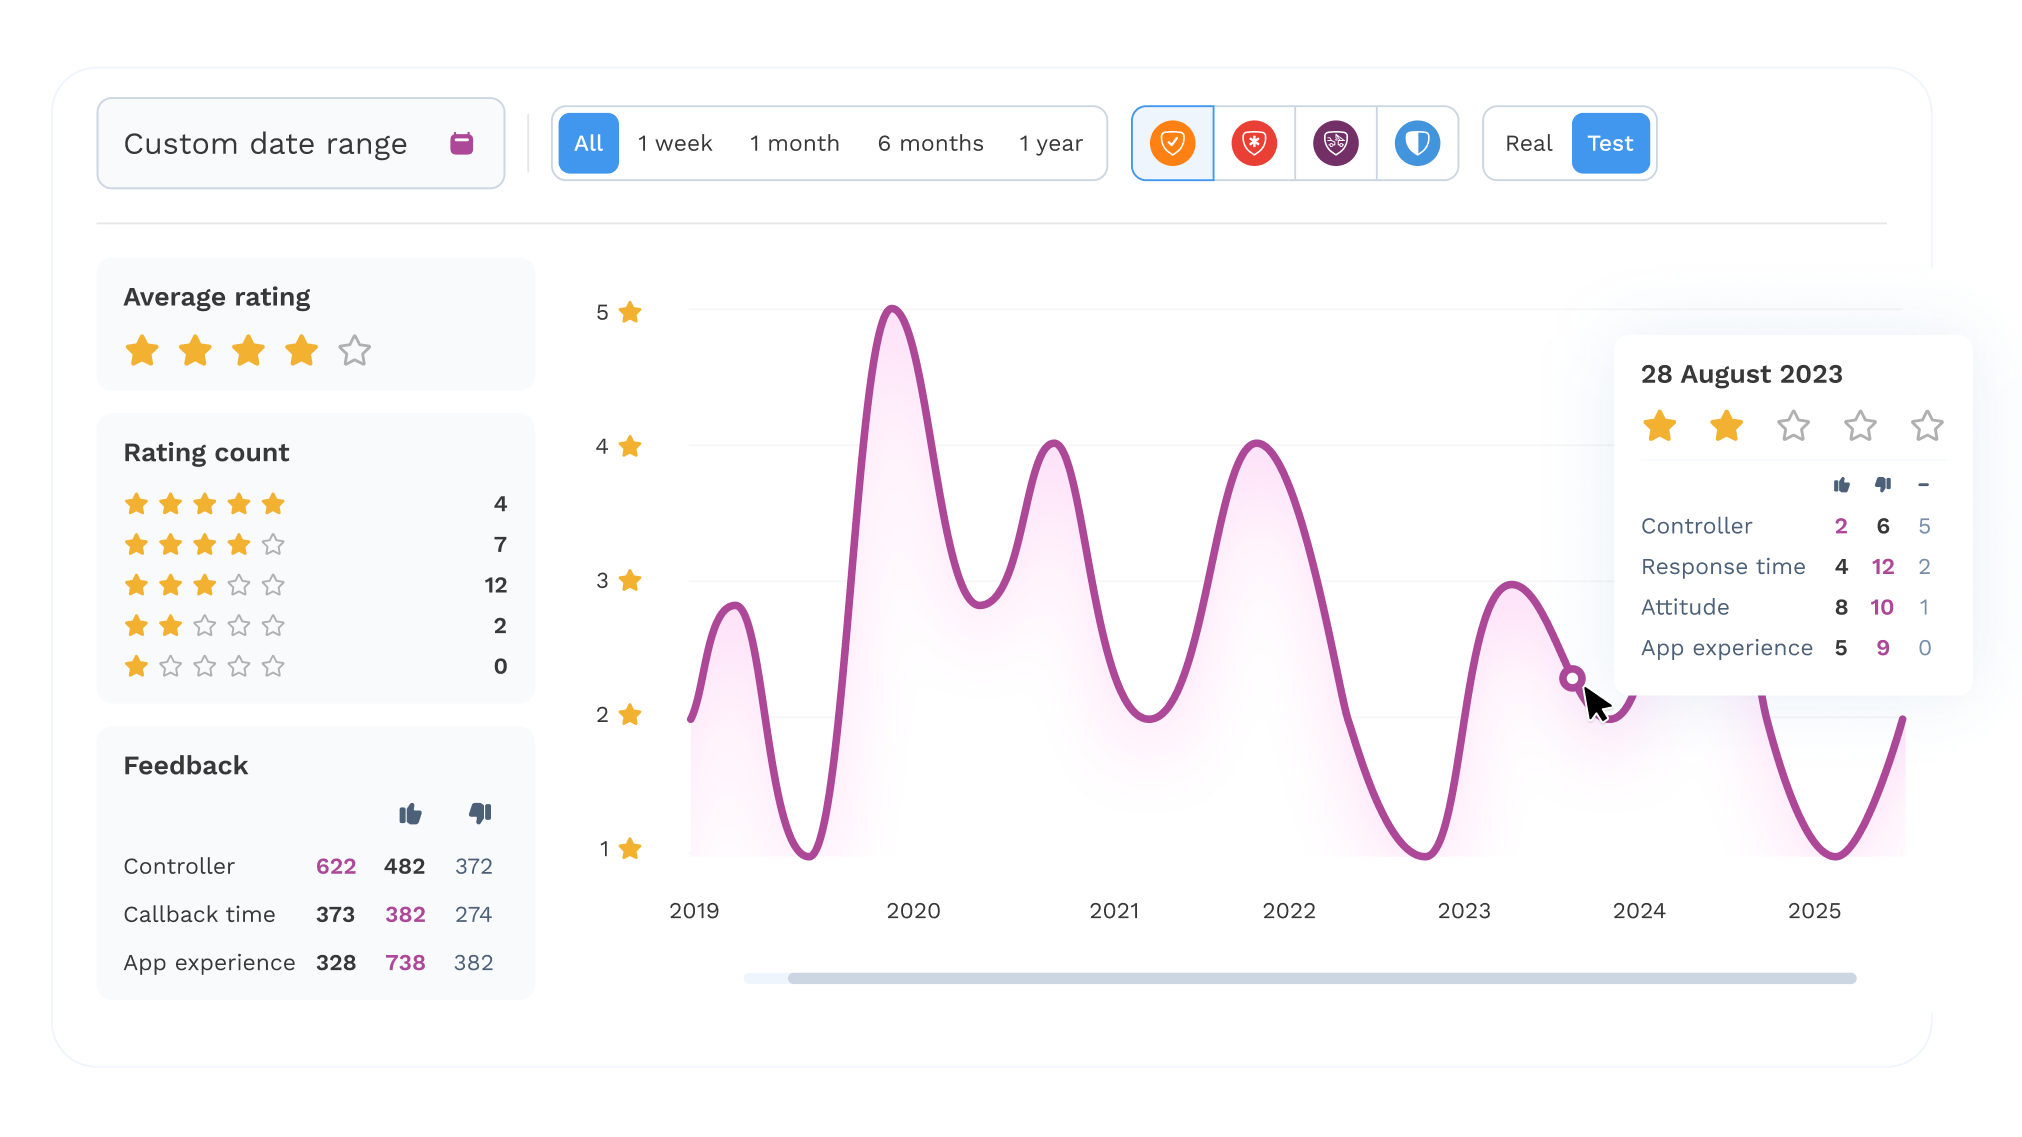2022x1137 pixels.
Task: Switch data mode to Real
Action: click(1528, 143)
